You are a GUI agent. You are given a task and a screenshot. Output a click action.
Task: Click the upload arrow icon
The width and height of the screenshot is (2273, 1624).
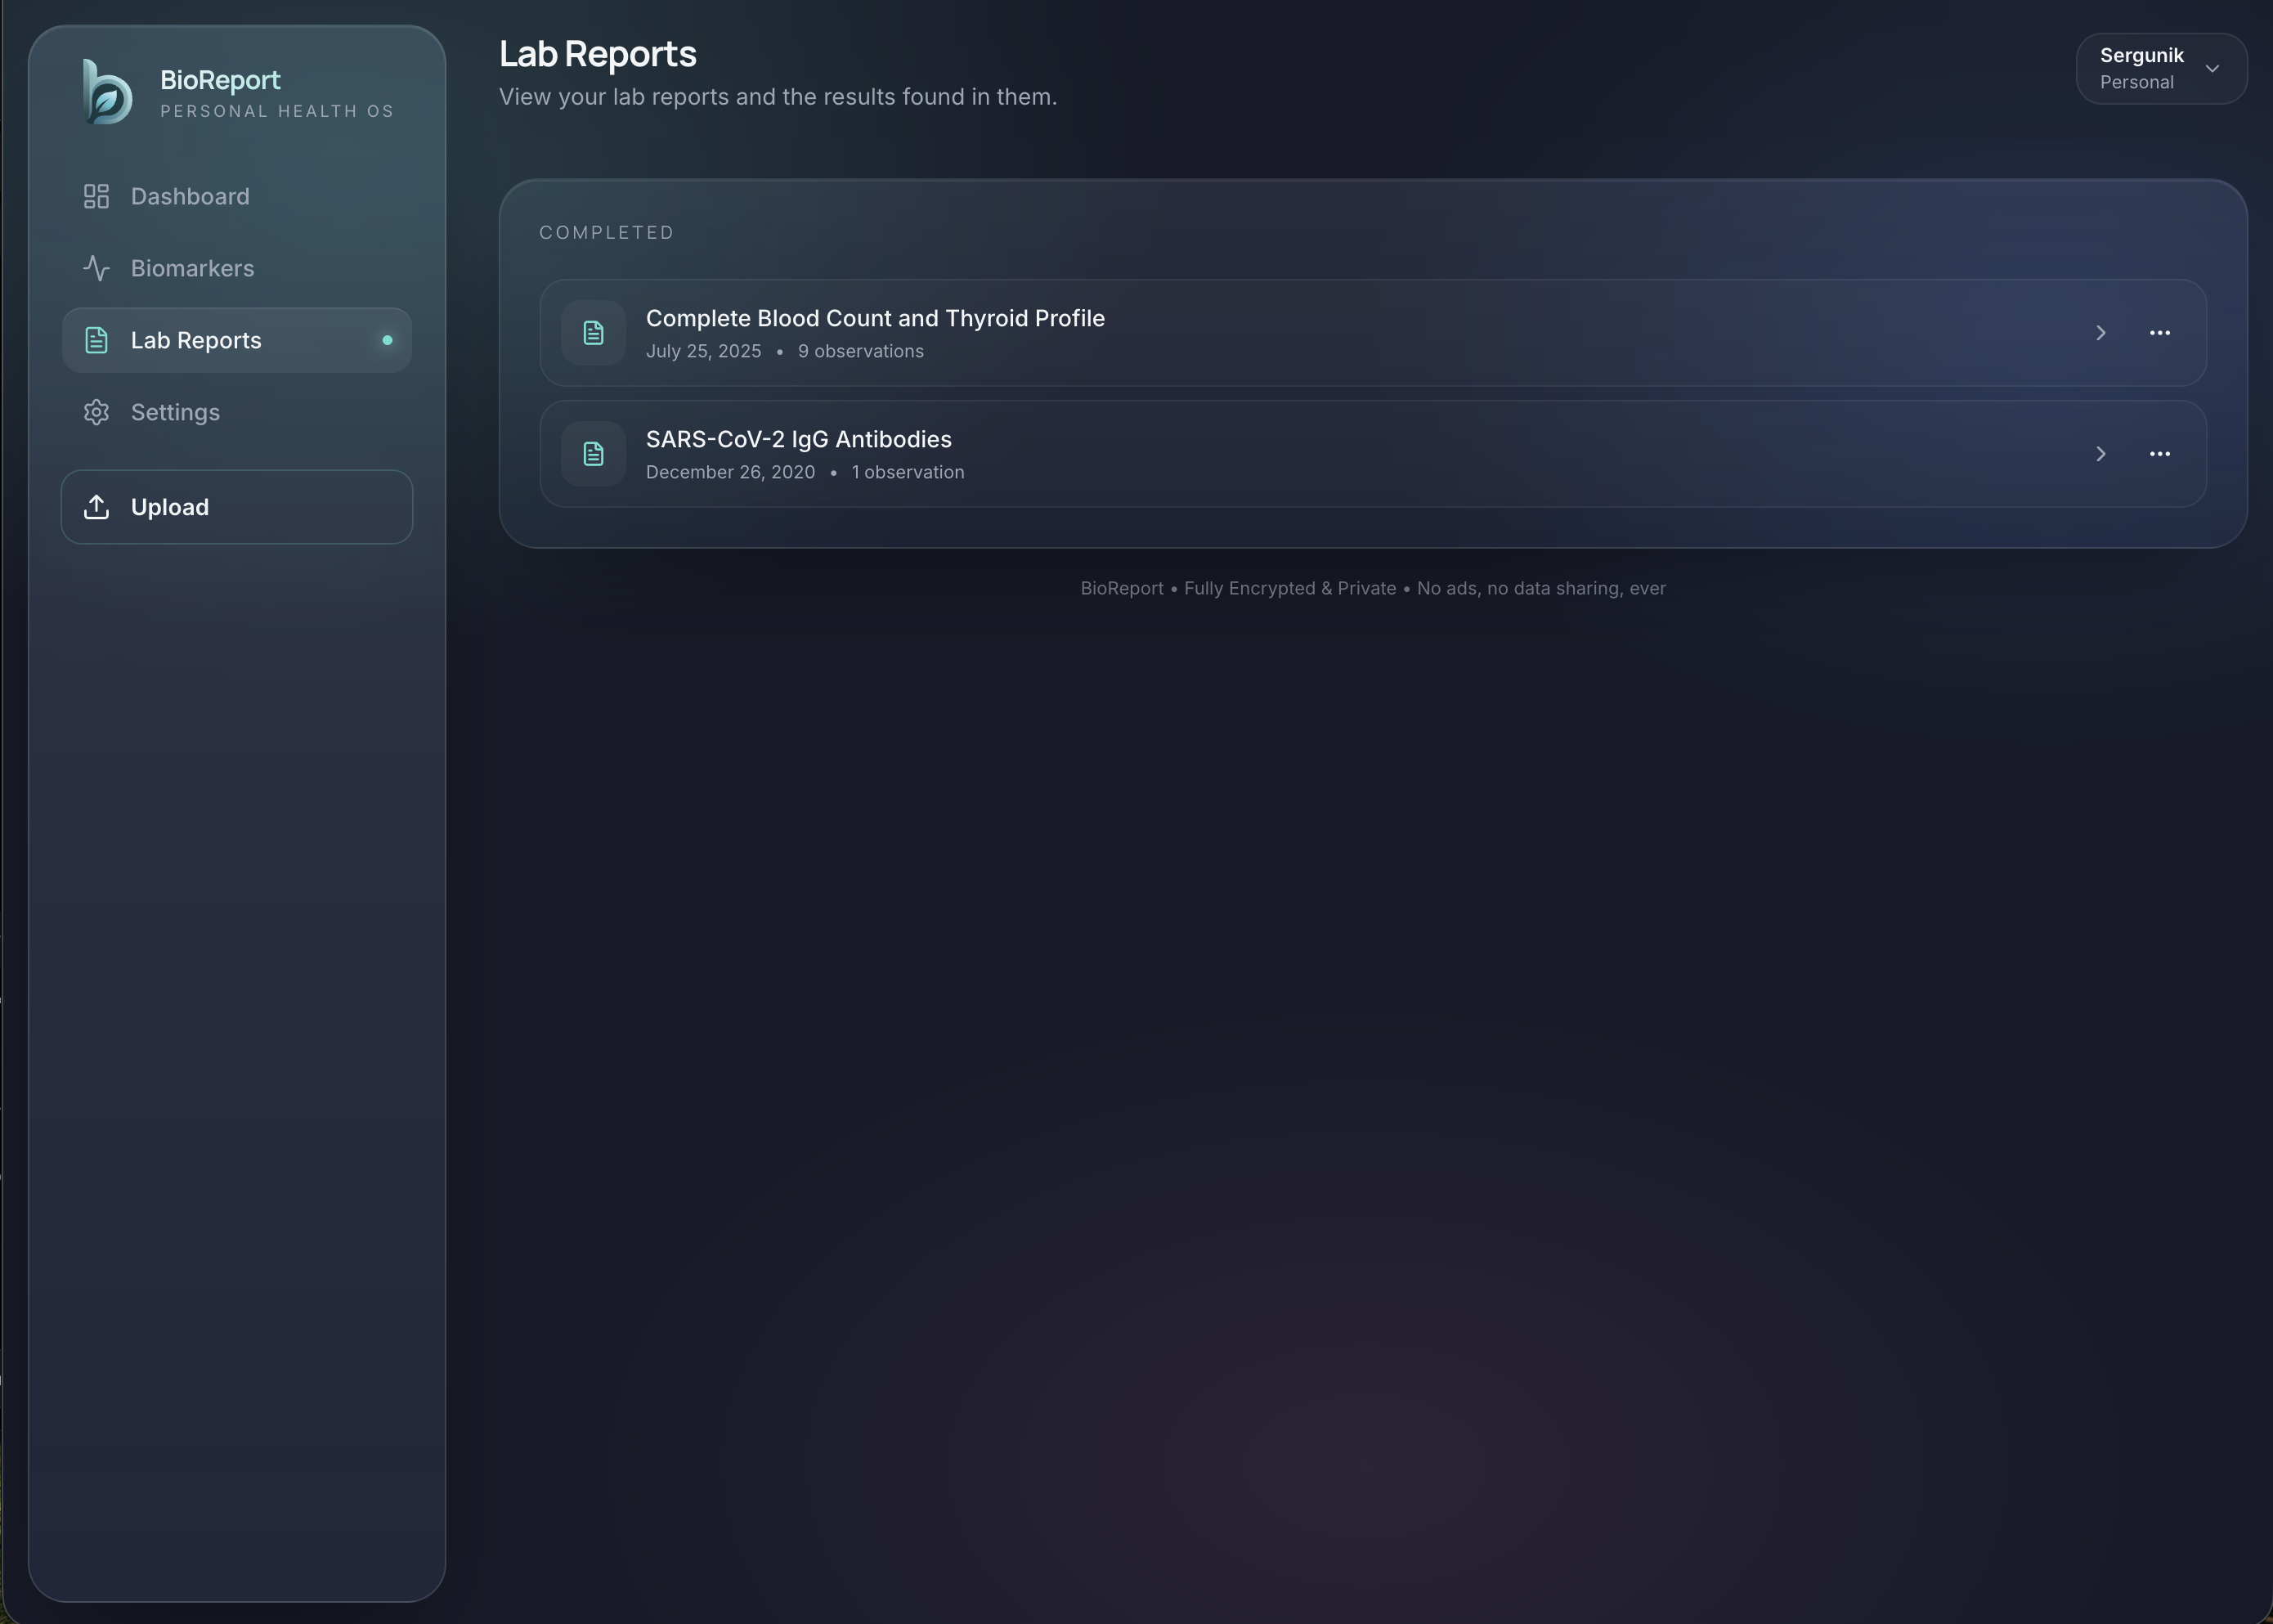(96, 507)
